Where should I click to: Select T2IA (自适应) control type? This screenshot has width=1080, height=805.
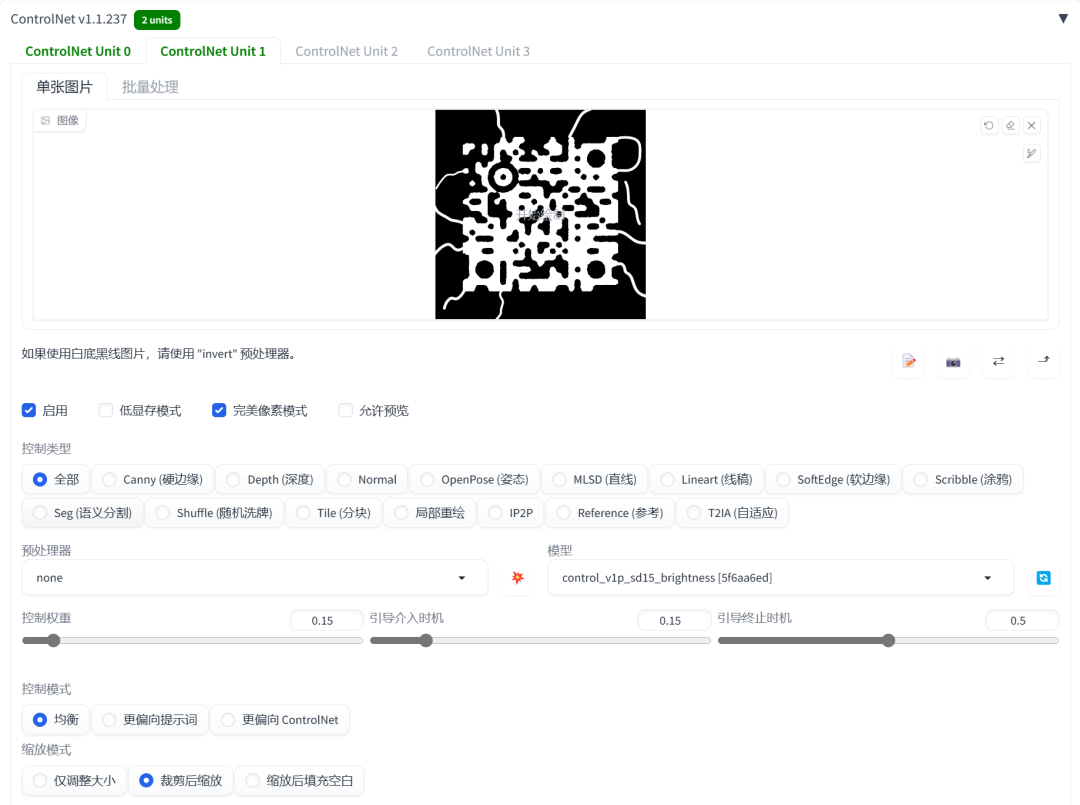[x=732, y=513]
